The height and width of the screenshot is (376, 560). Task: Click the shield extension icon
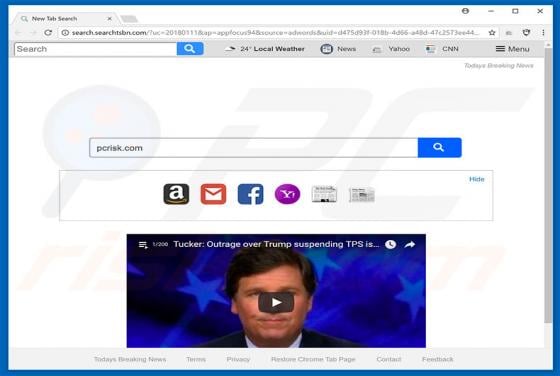[x=526, y=32]
